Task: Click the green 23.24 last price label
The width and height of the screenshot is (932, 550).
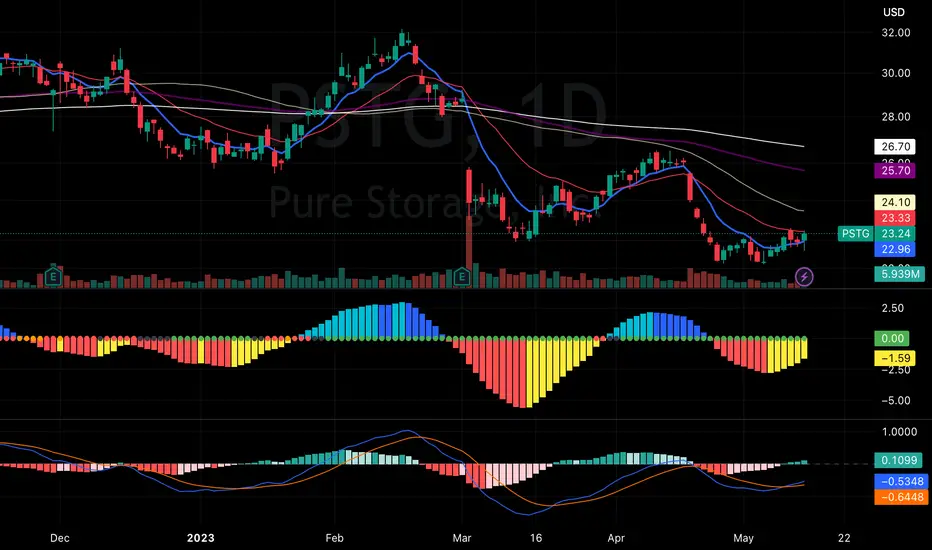Action: coord(895,234)
